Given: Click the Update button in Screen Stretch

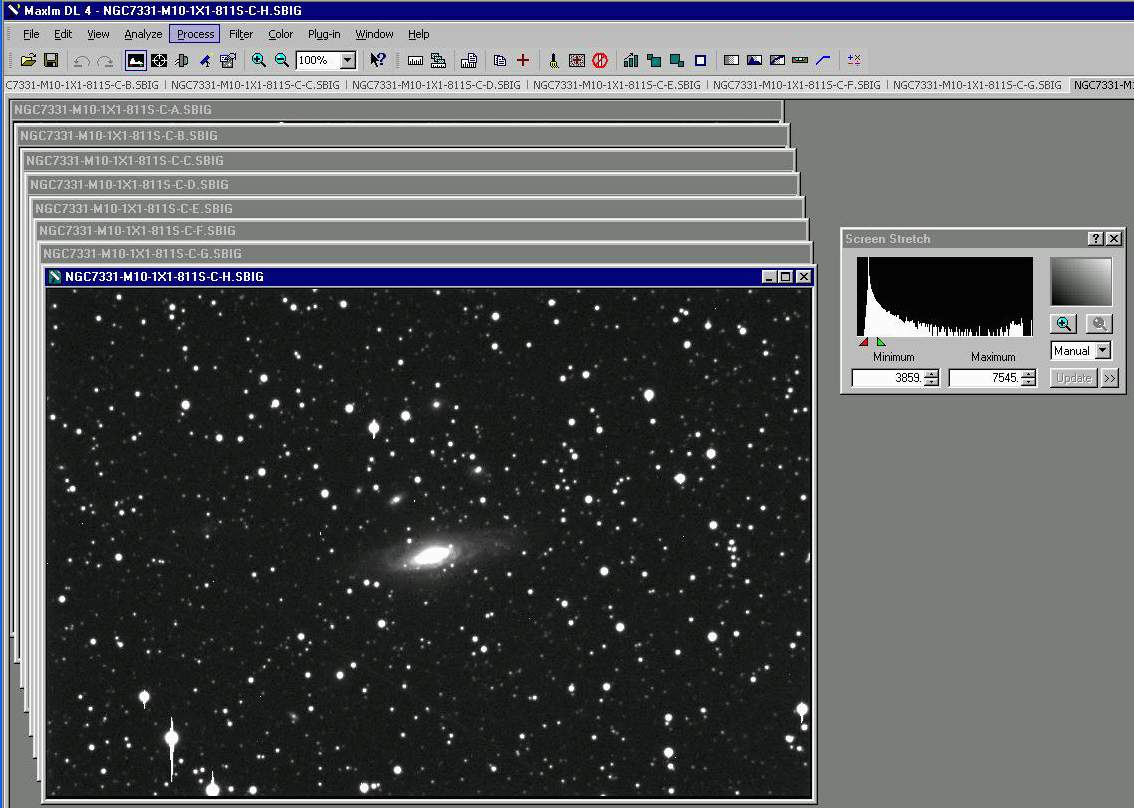Looking at the screenshot, I should tap(1073, 378).
